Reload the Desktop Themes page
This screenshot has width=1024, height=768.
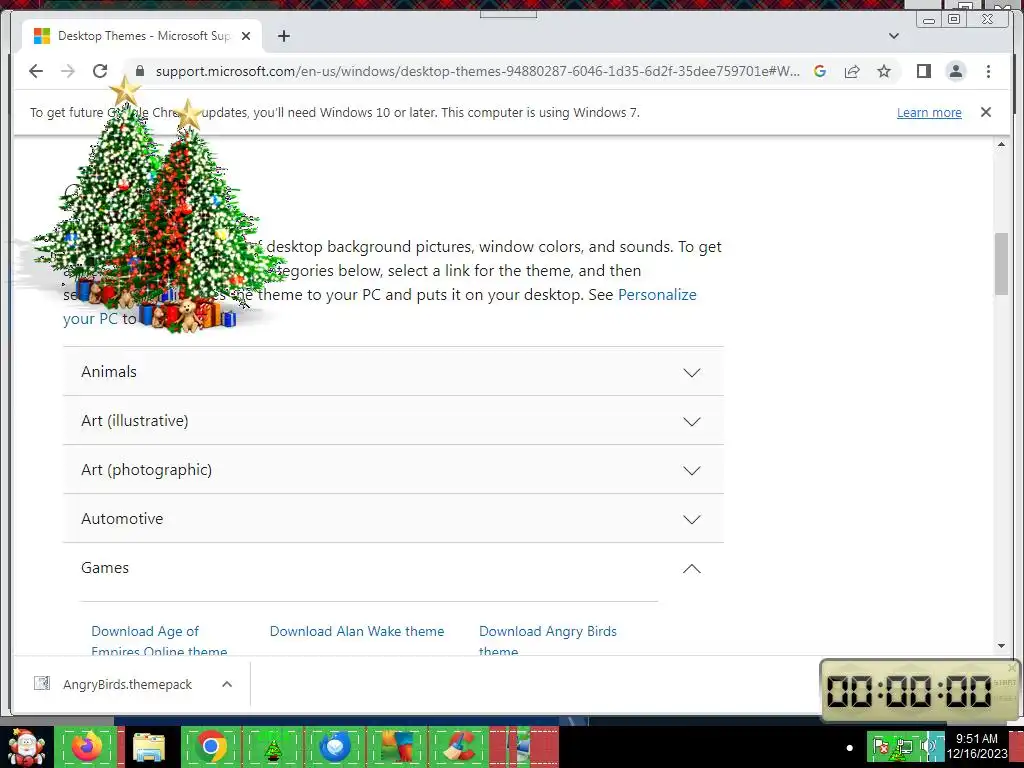coord(100,71)
